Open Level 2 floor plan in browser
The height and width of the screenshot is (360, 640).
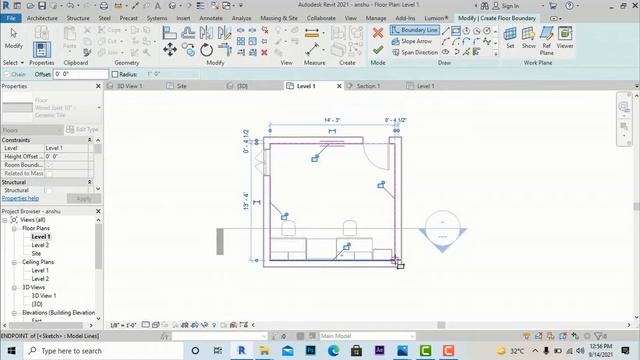tap(40, 245)
